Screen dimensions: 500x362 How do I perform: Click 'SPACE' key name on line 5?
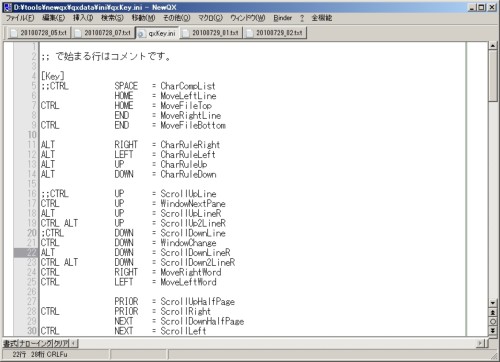(x=126, y=86)
